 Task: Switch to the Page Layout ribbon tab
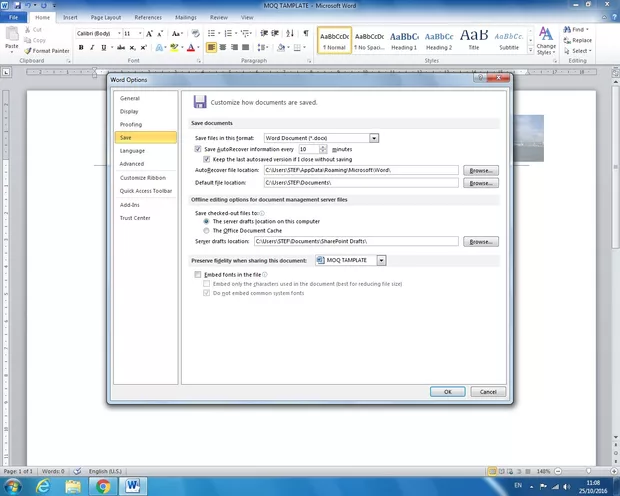point(105,17)
